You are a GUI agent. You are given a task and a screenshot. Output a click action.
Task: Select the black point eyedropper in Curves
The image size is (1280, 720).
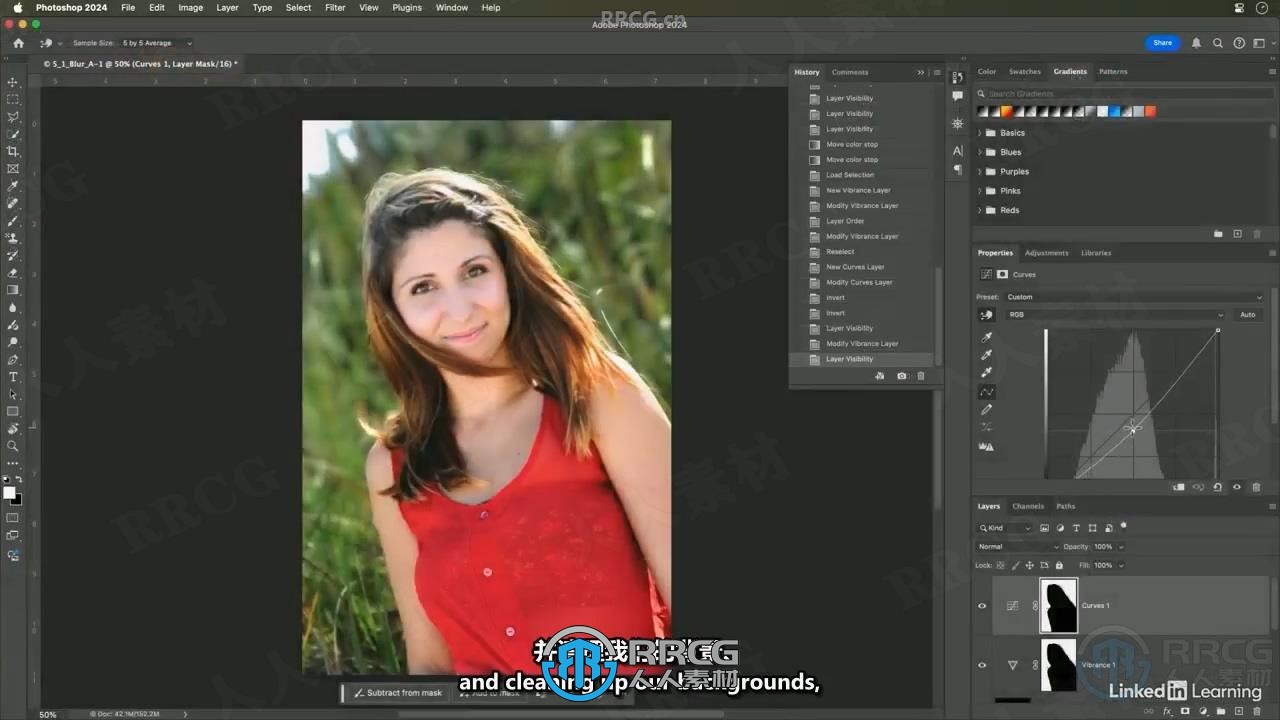(987, 337)
